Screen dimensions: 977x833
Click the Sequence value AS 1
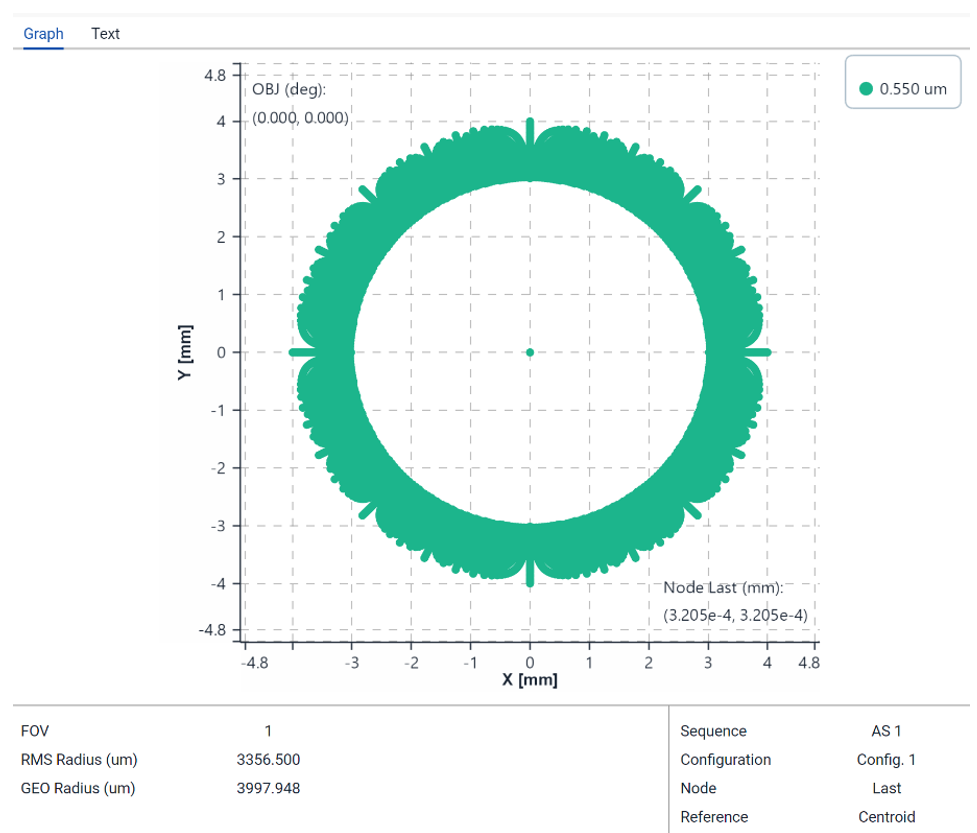[886, 731]
